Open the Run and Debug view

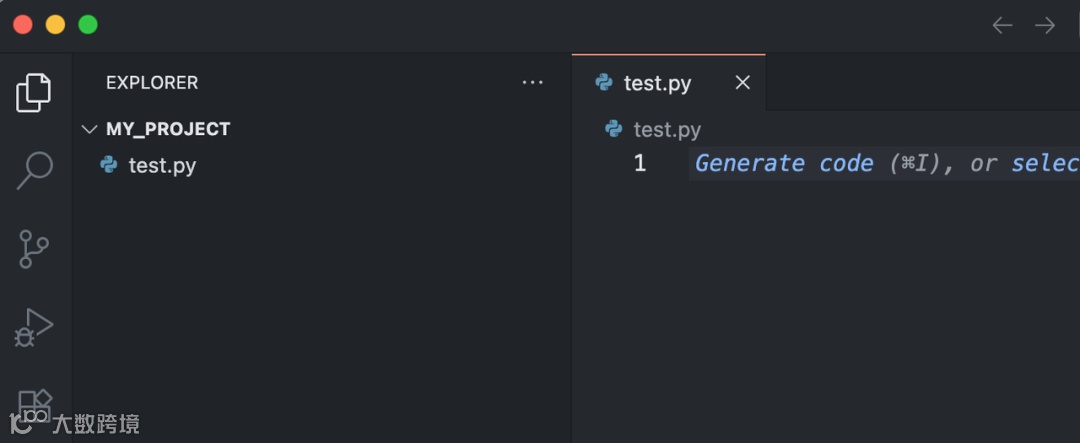pos(35,328)
